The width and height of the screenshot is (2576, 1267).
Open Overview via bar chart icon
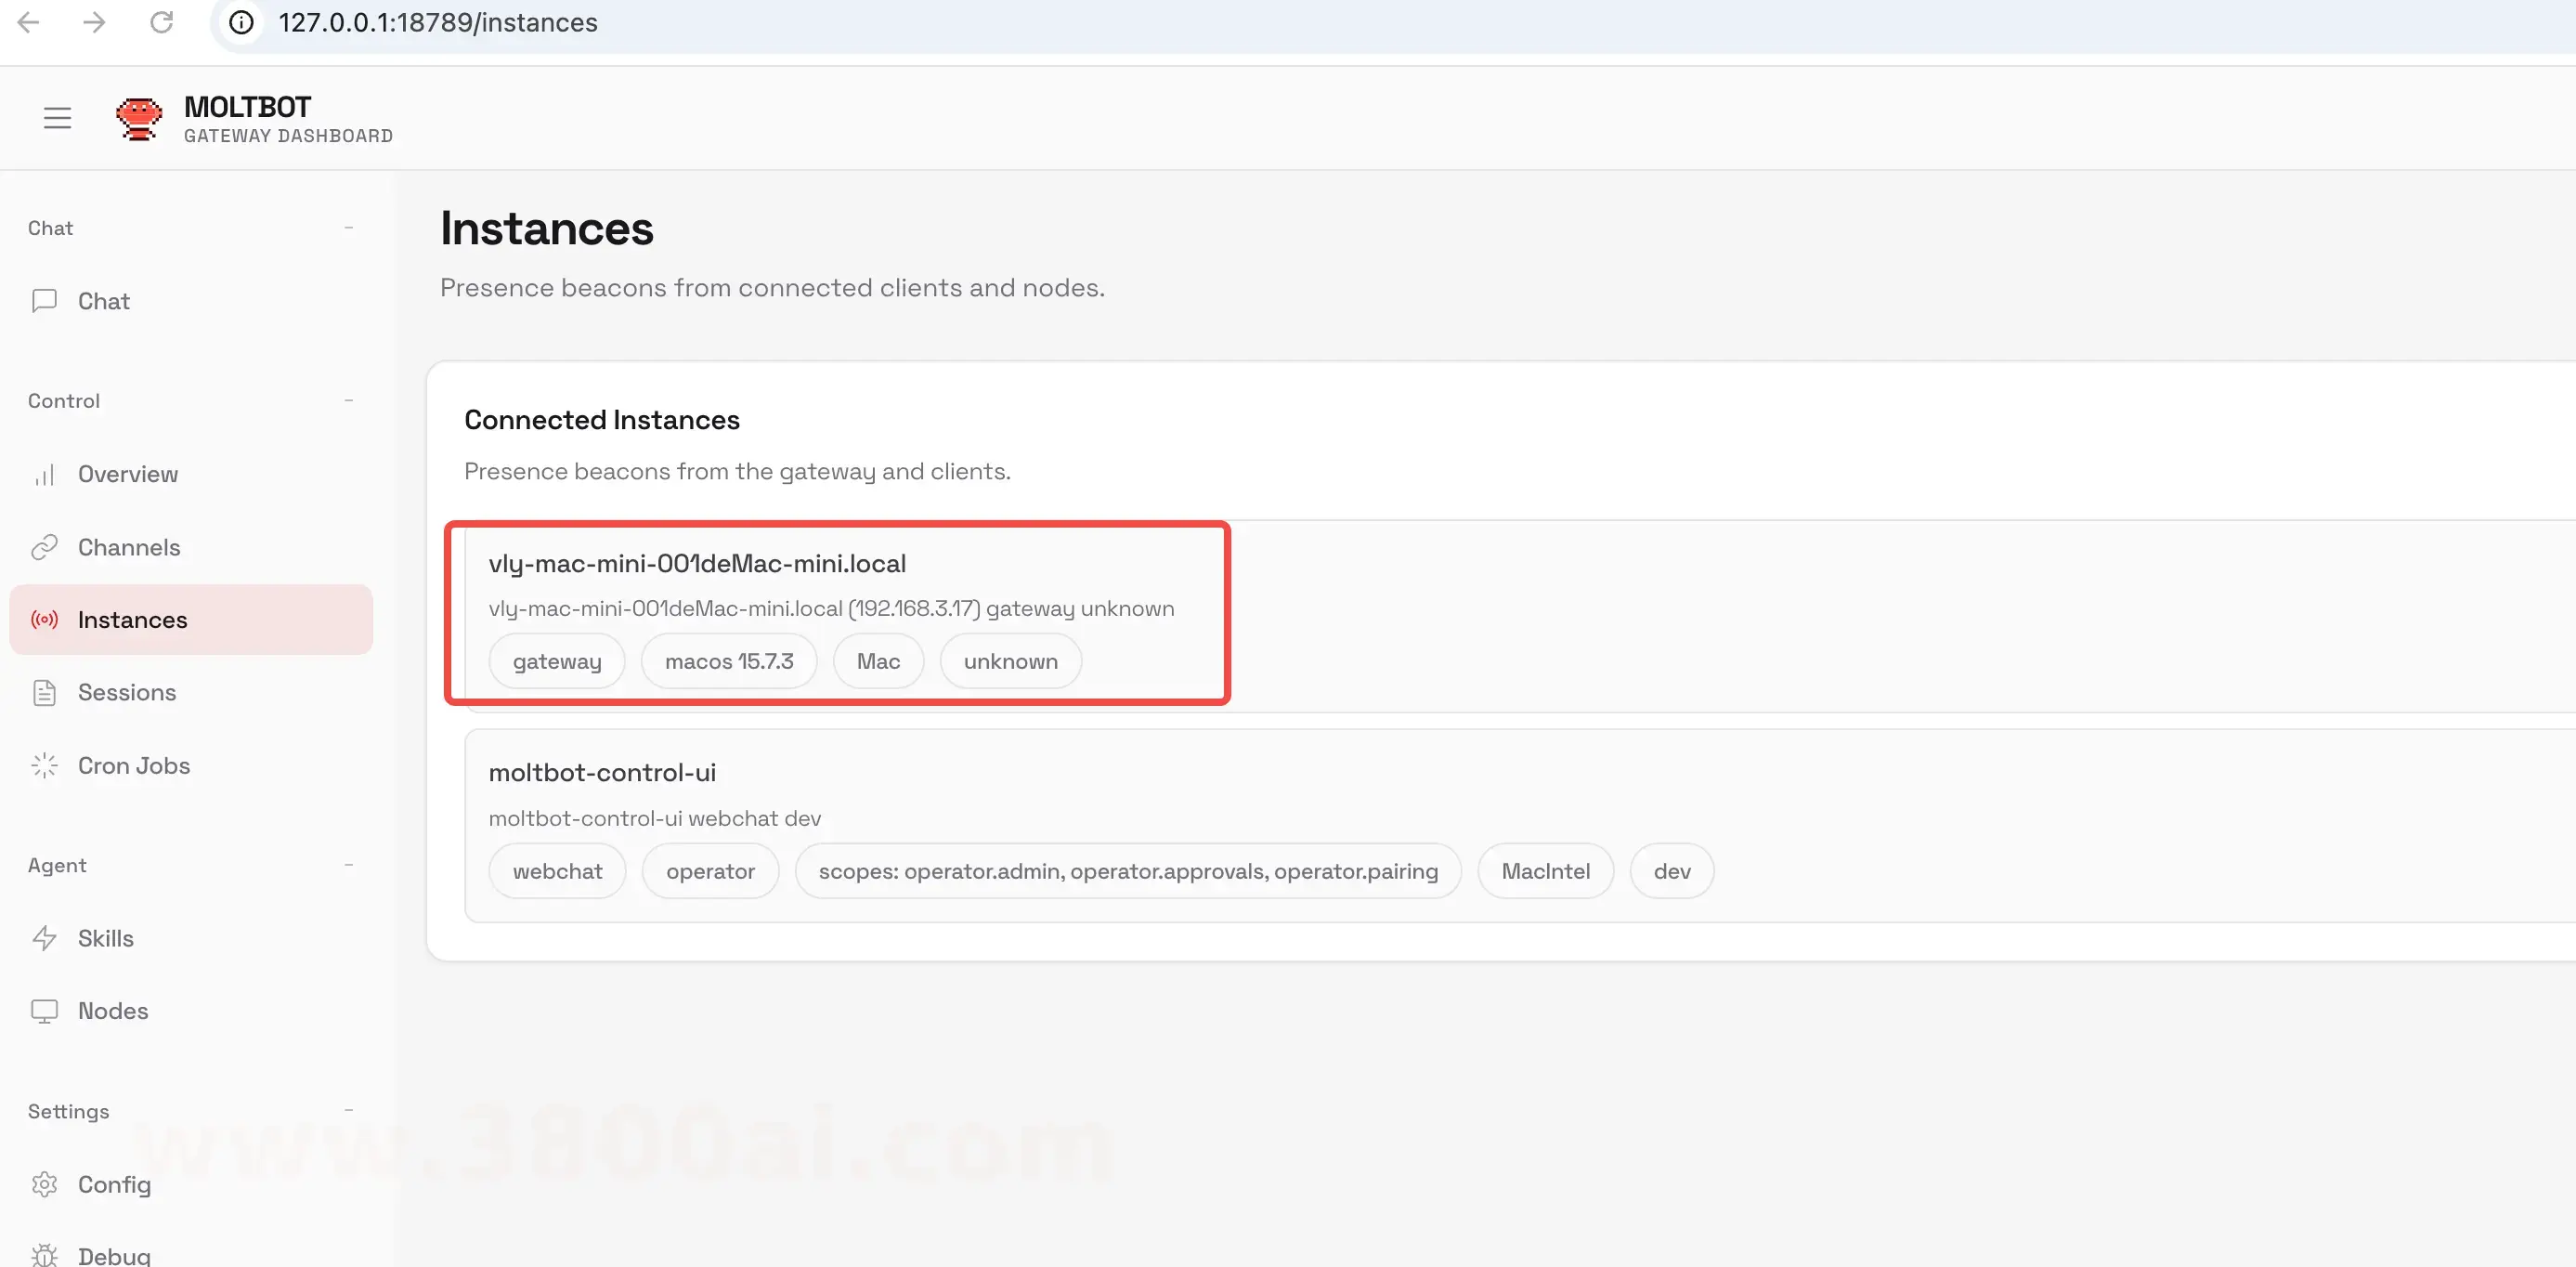(44, 474)
